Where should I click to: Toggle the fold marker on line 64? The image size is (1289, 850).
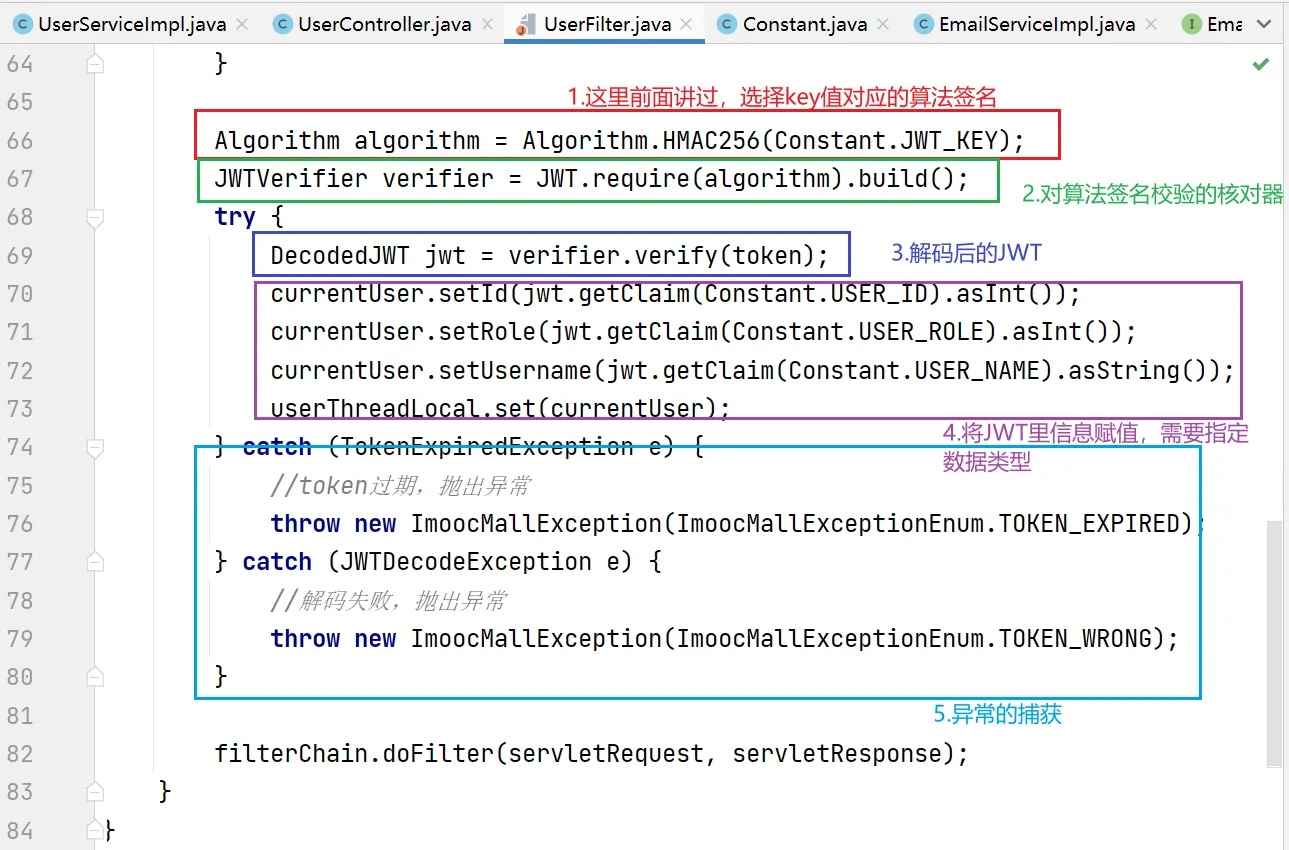click(x=95, y=64)
